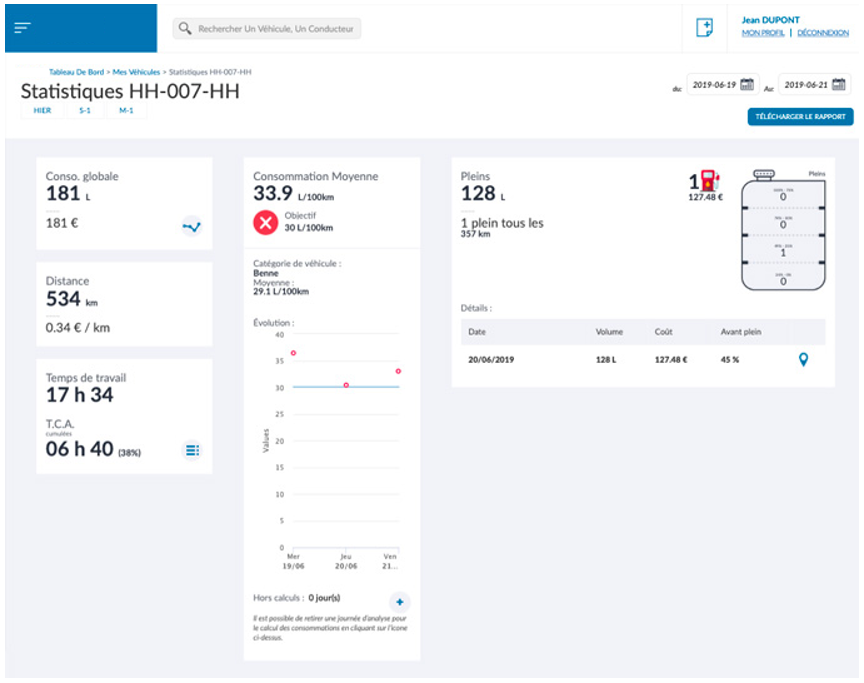Click the red objective failed X icon

point(265,222)
